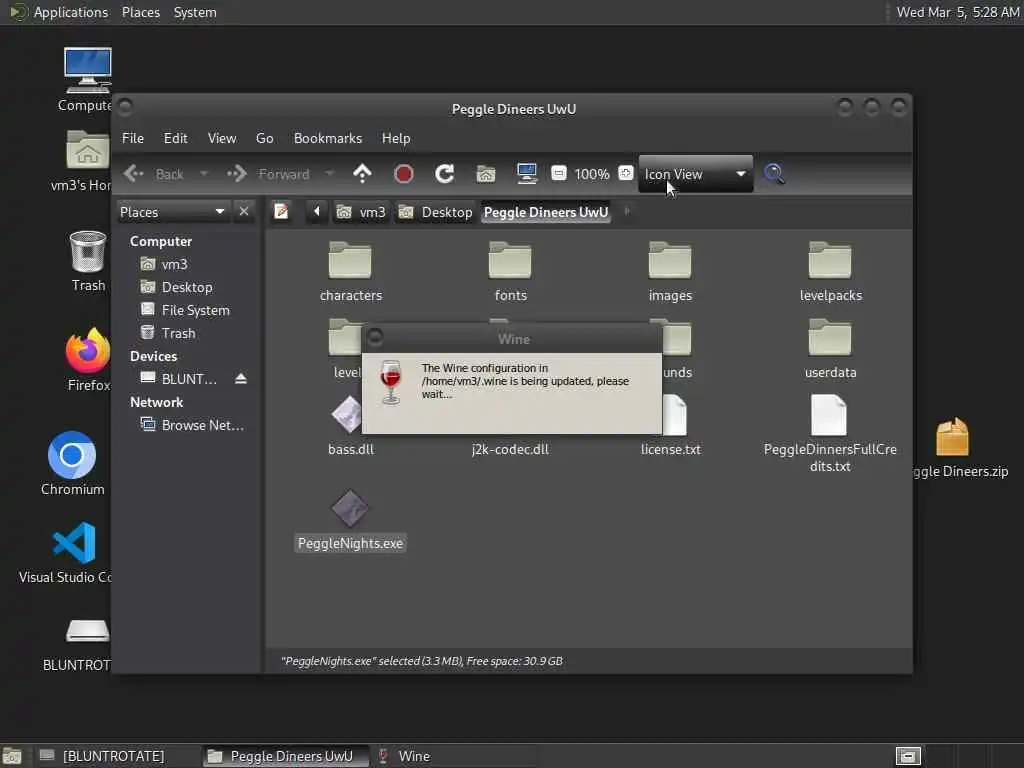Open the images folder

coord(670,272)
